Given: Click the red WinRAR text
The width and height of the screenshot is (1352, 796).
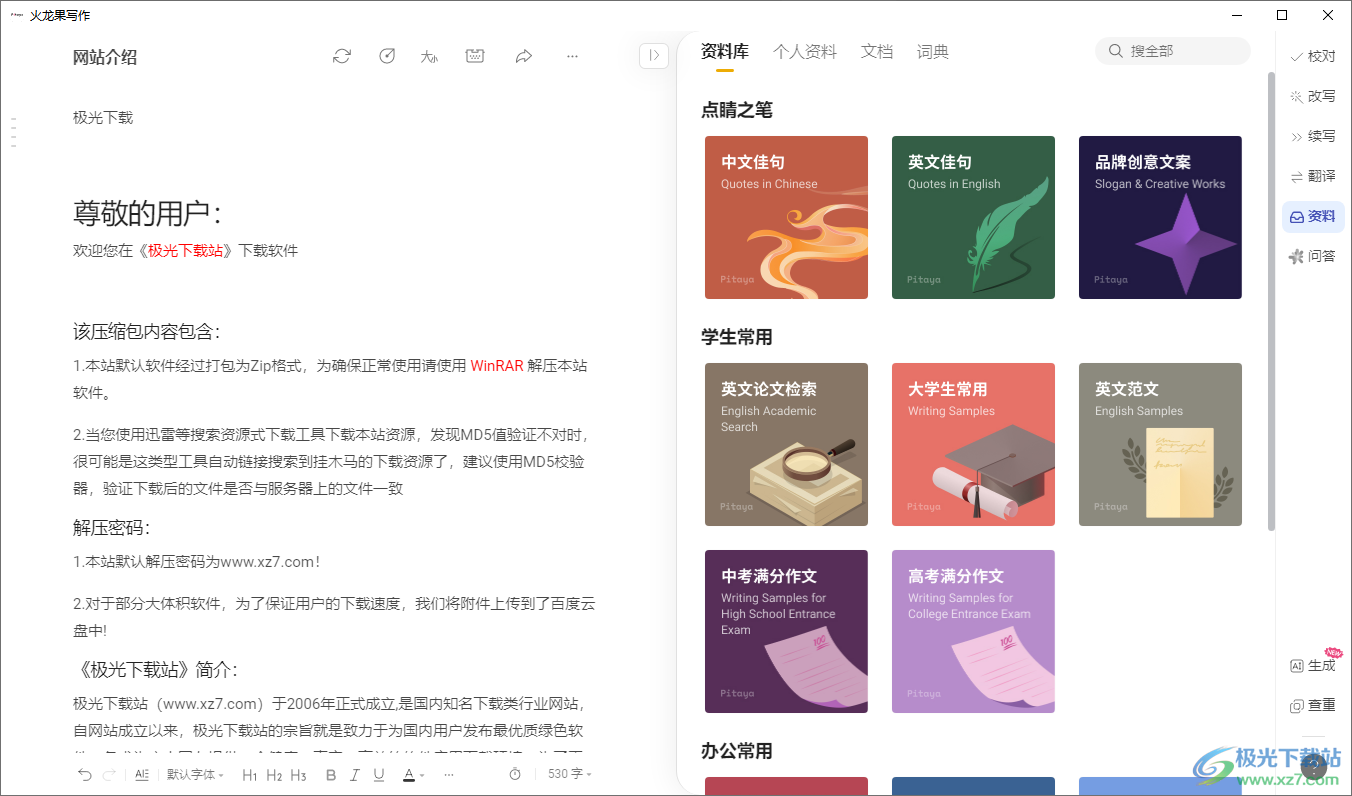Looking at the screenshot, I should [497, 366].
